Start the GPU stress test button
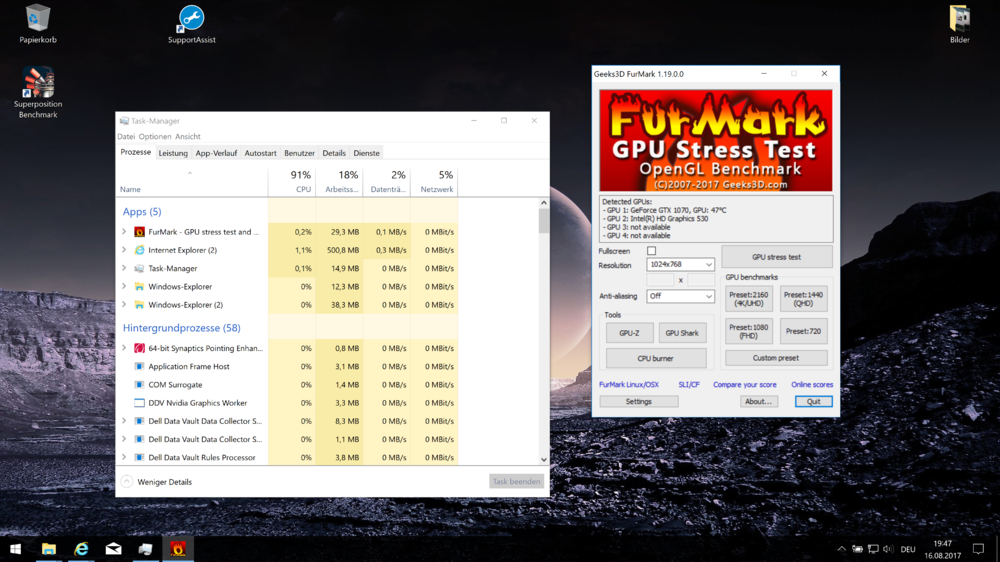The image size is (1000, 562). tap(776, 257)
